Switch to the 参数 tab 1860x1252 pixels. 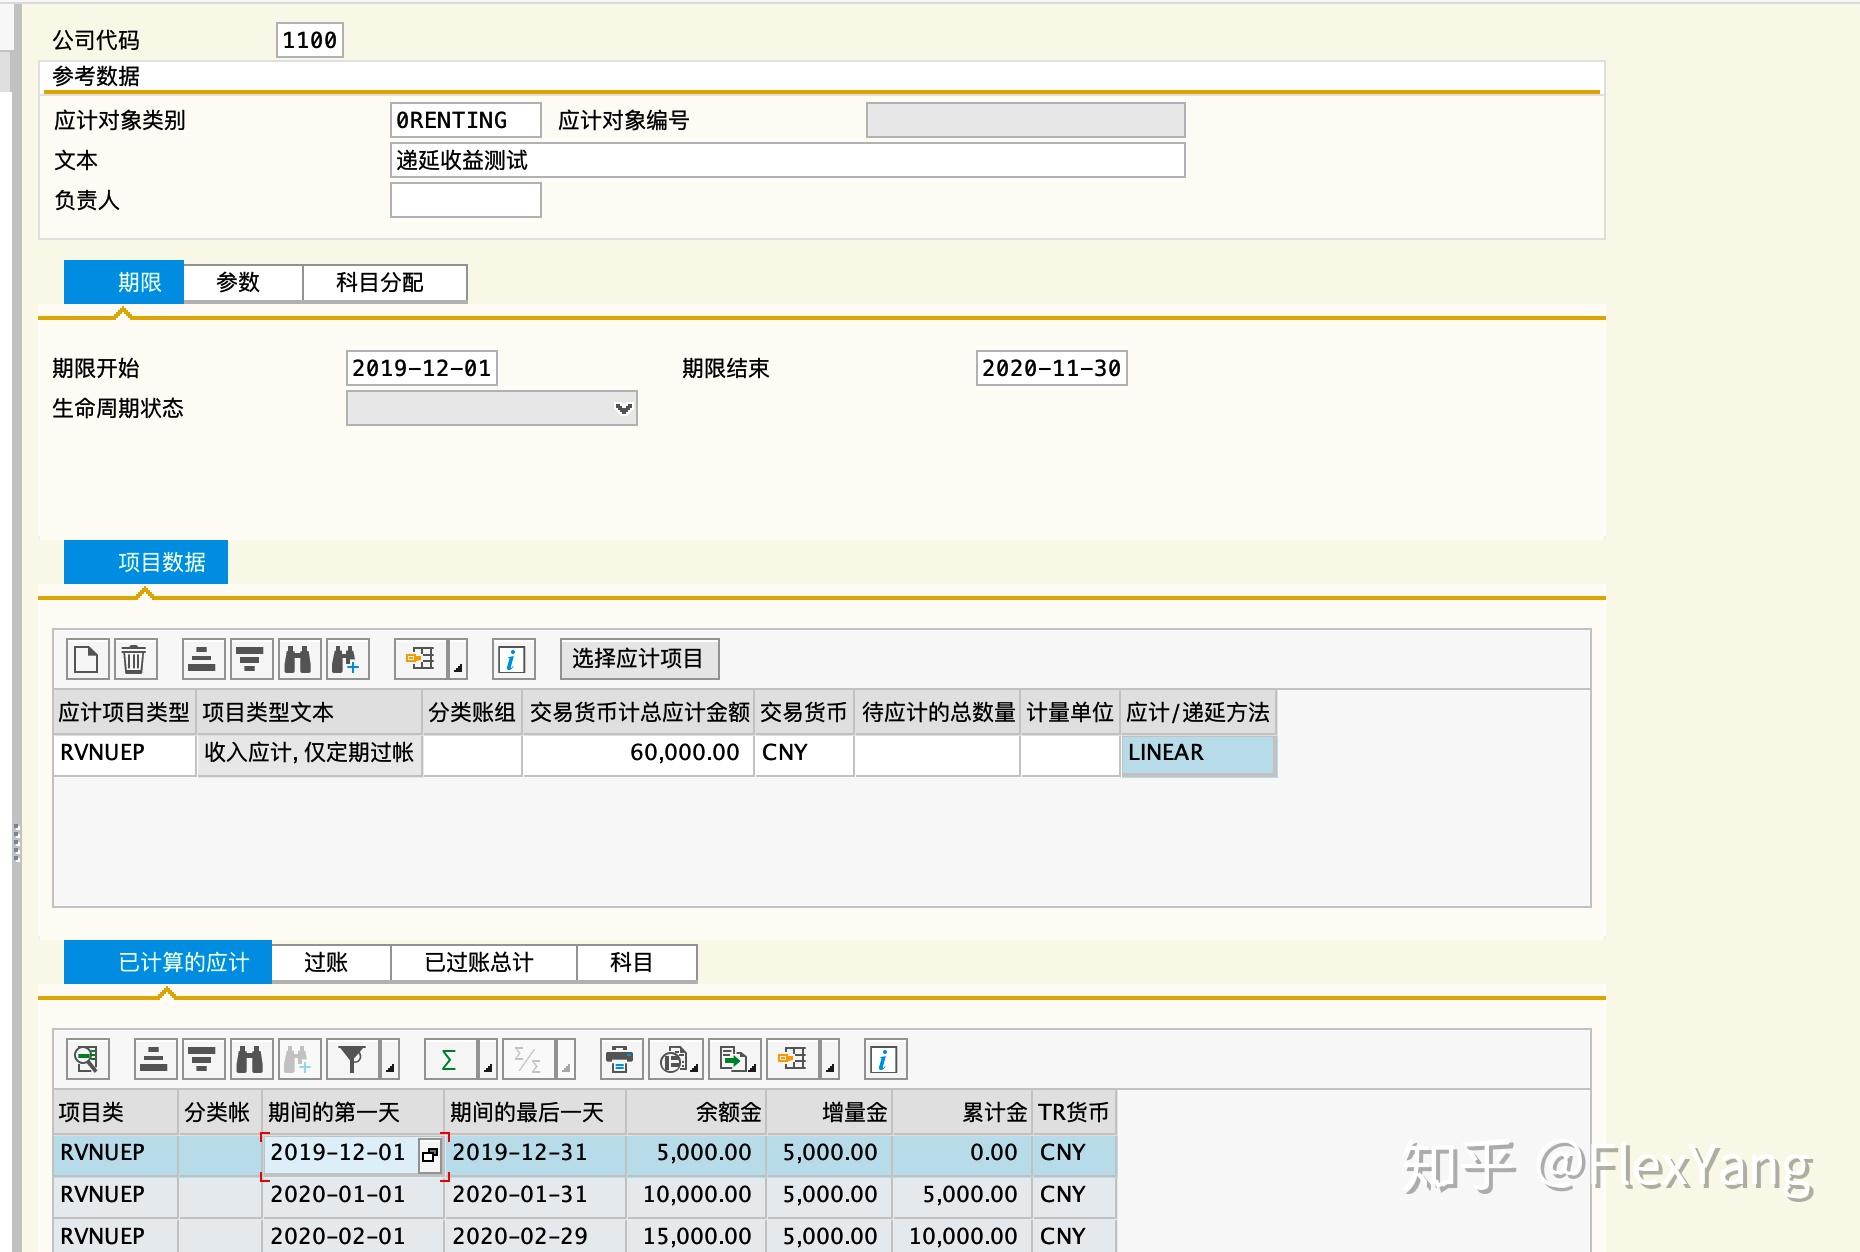click(243, 283)
